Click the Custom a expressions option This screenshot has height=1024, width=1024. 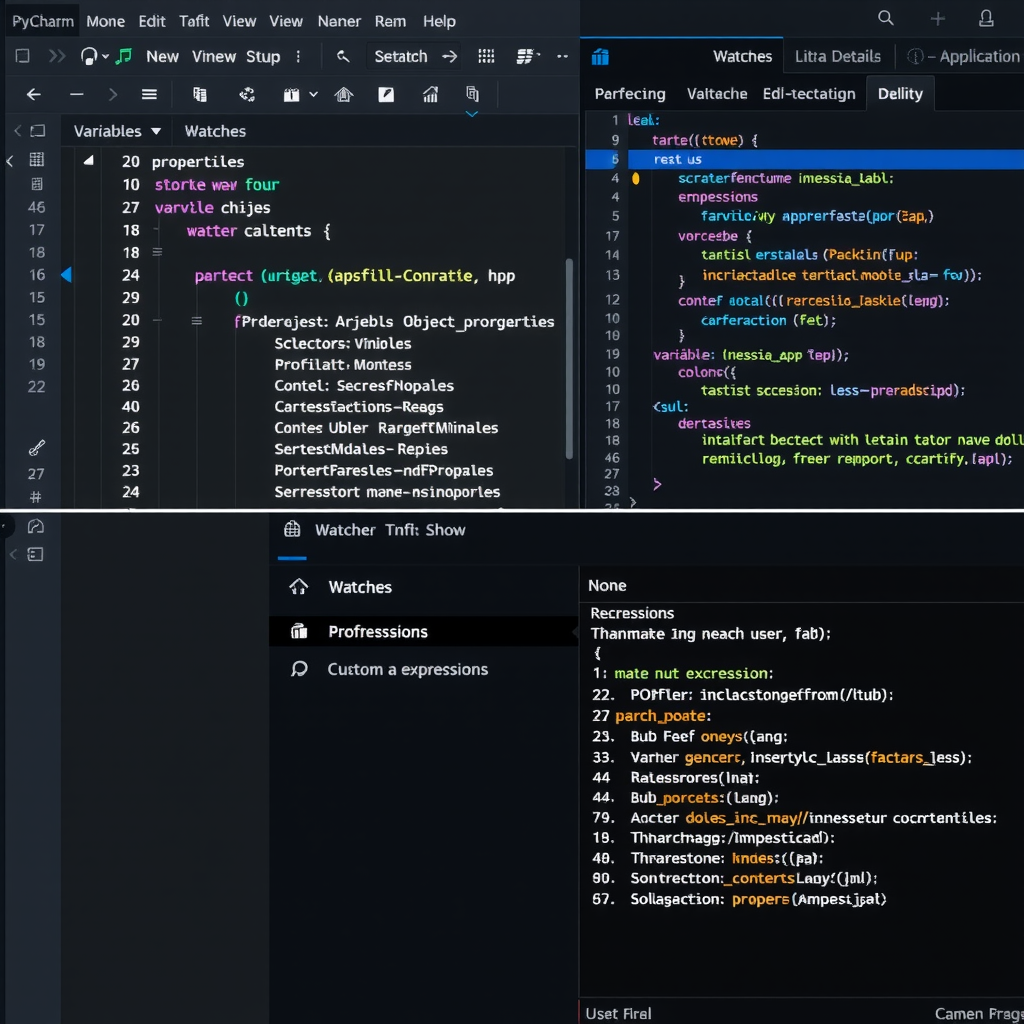point(405,669)
